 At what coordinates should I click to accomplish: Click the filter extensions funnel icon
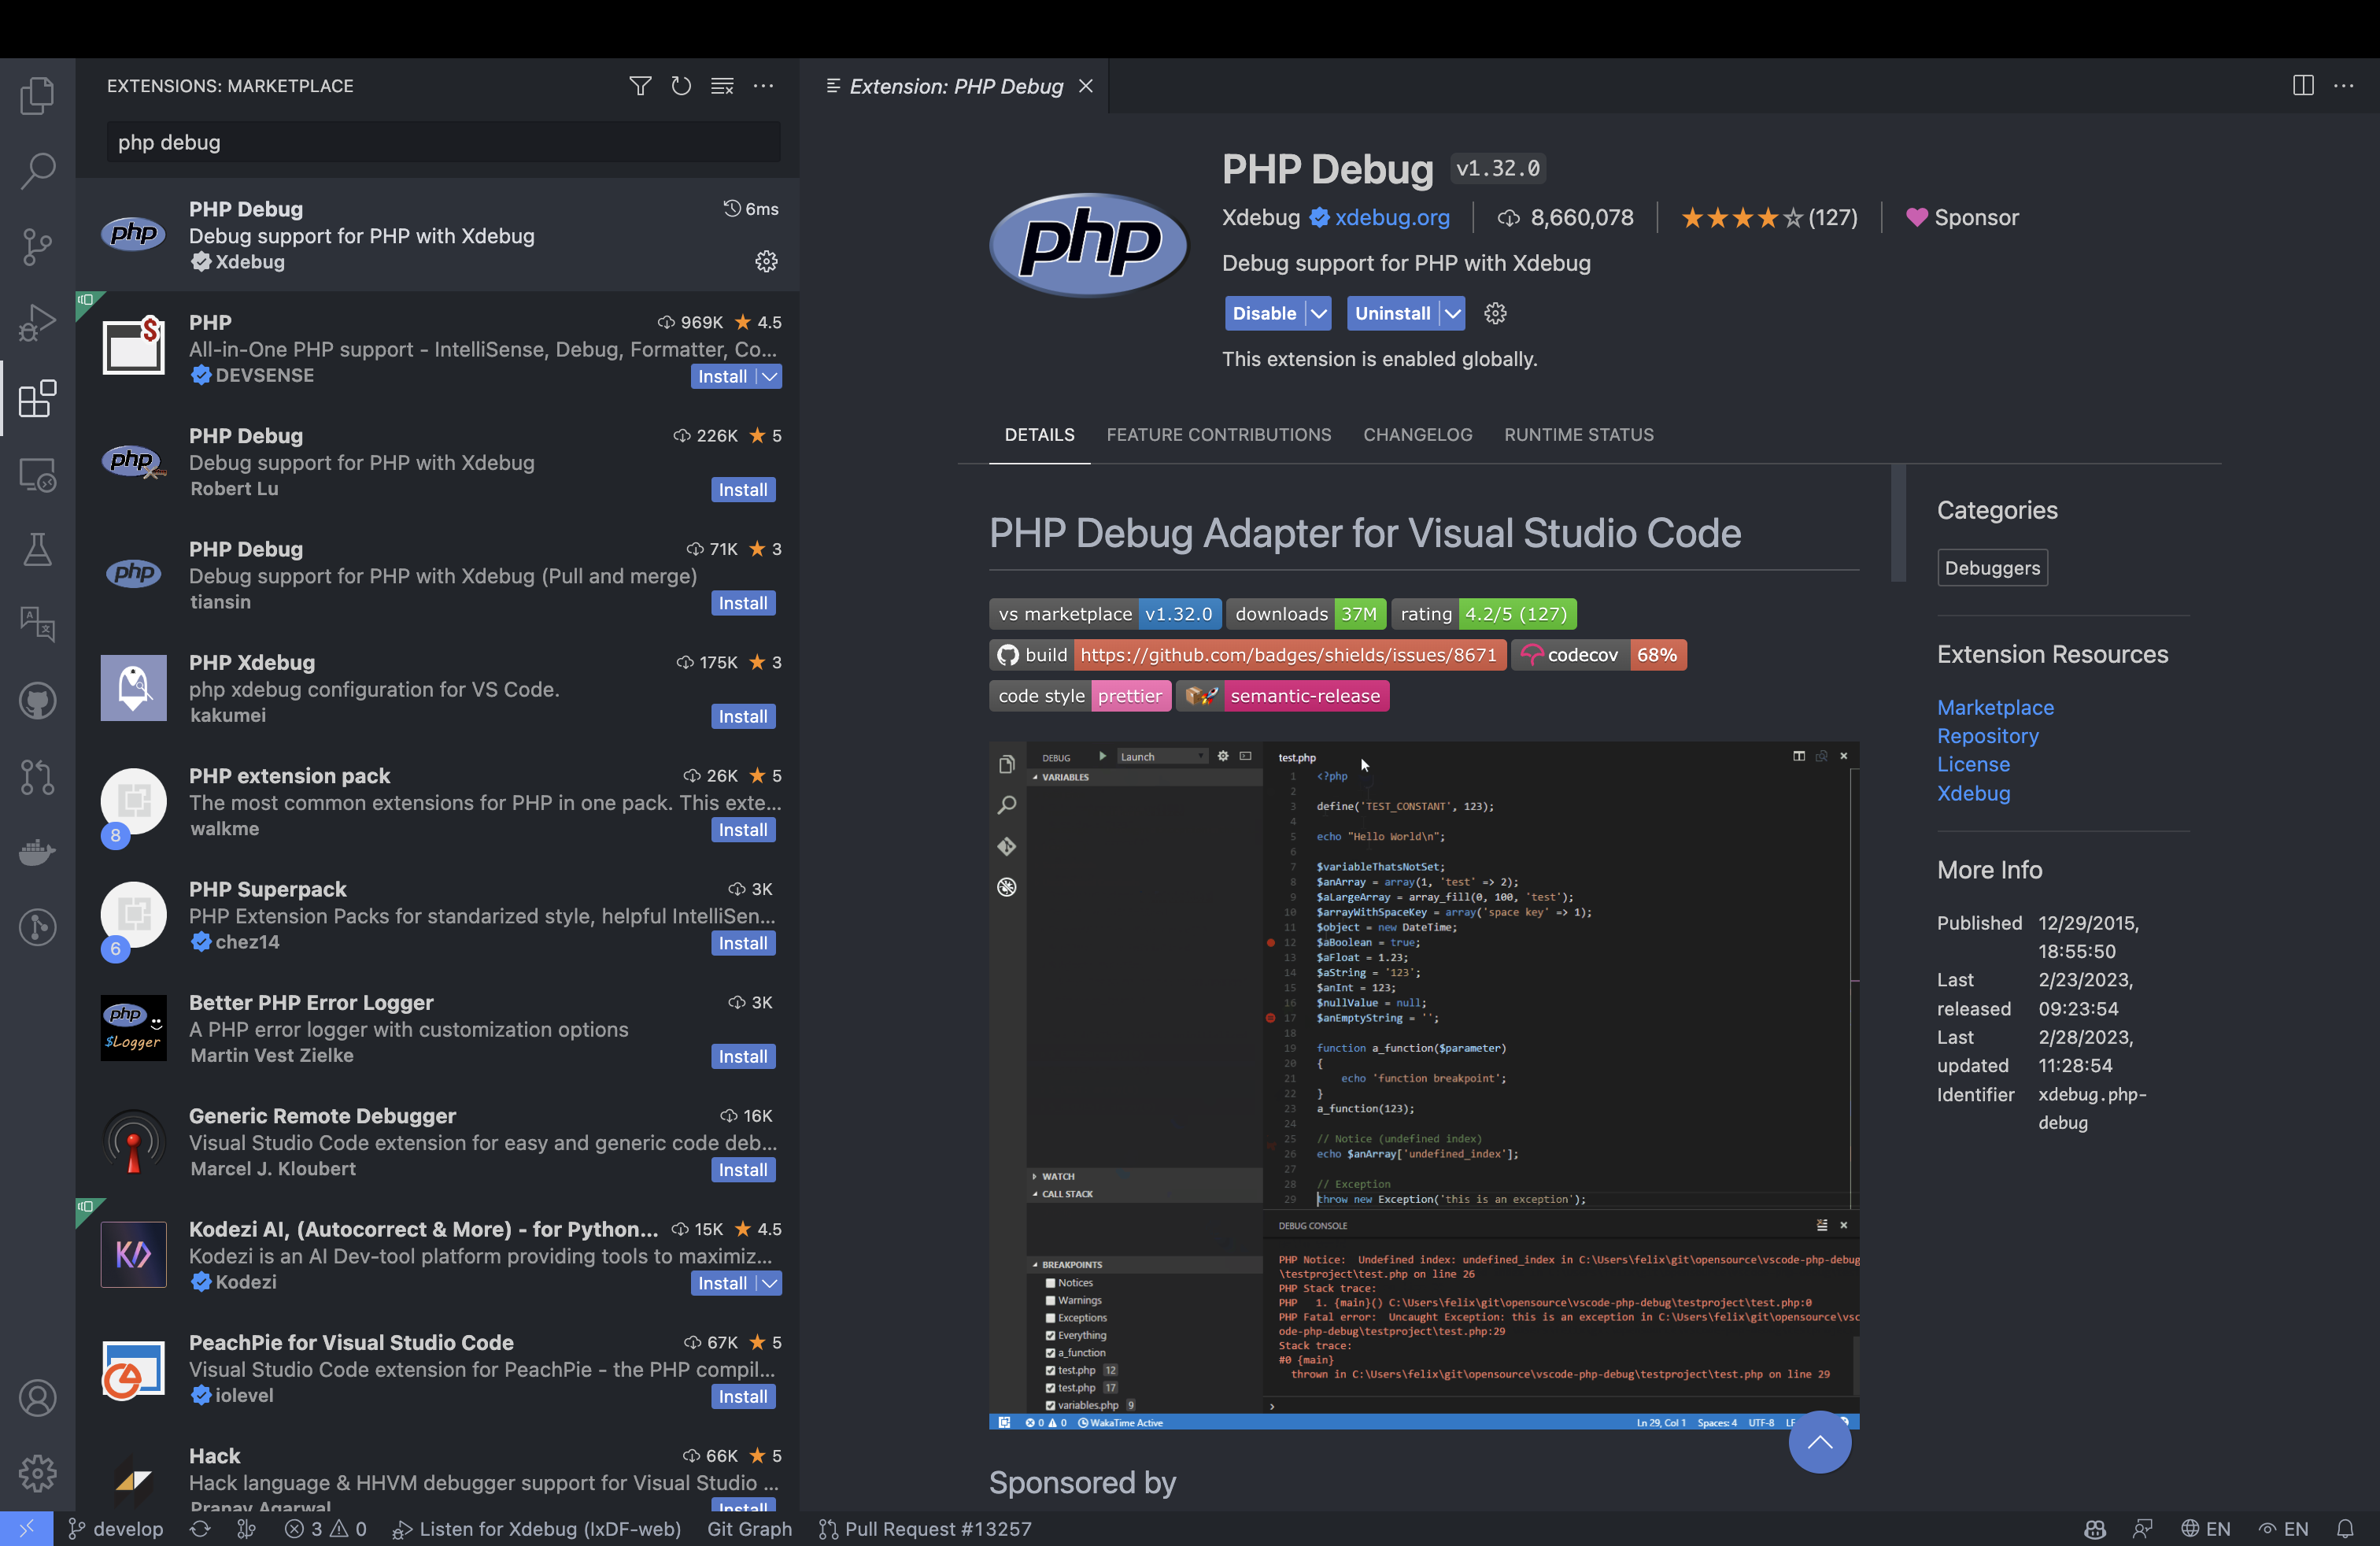click(640, 86)
